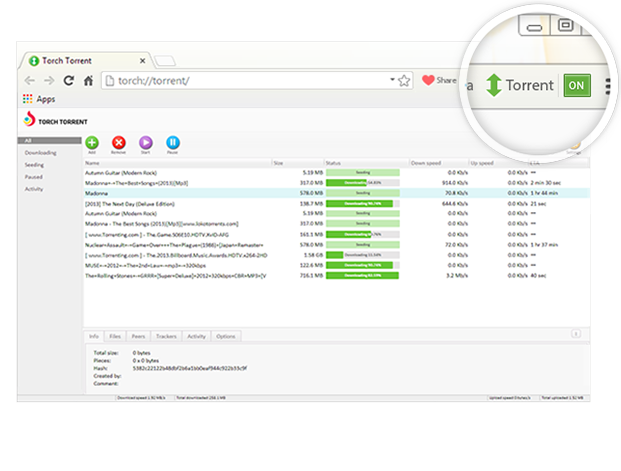This screenshot has width=621, height=471.
Task: Show Seeding torrents in sidebar
Action: pos(34,165)
